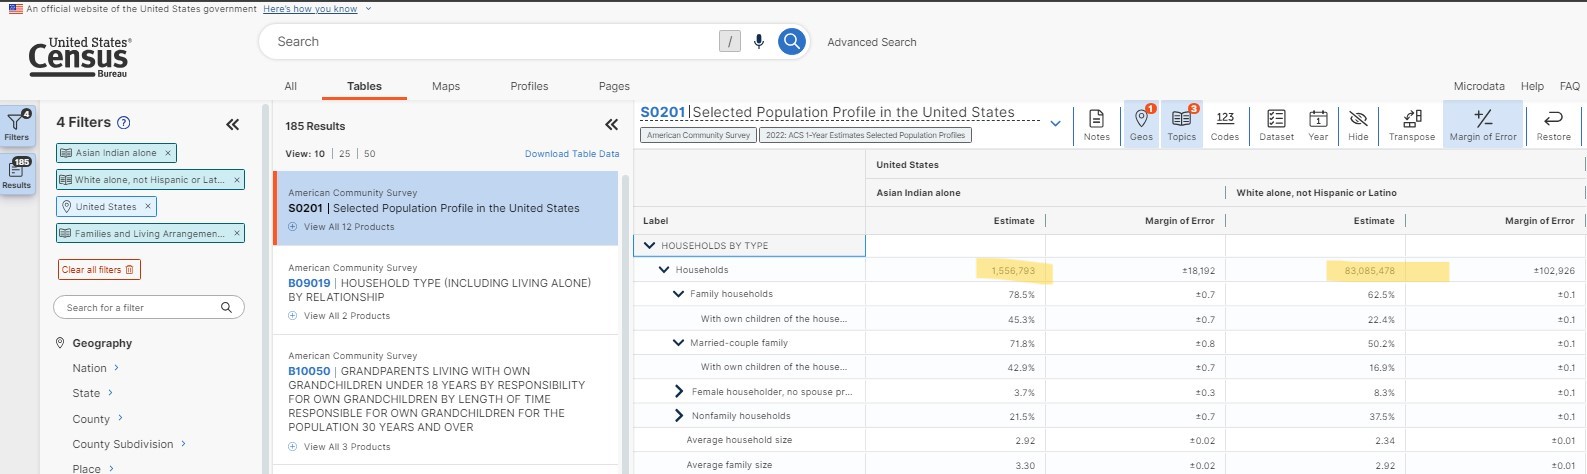Open Dataset selector

pyautogui.click(x=1277, y=125)
